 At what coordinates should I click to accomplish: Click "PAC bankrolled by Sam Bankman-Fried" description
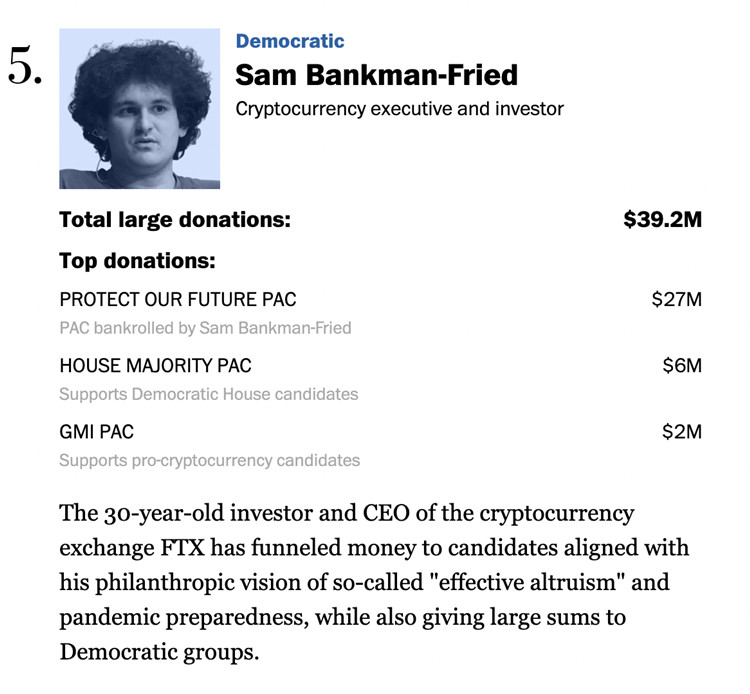[205, 328]
